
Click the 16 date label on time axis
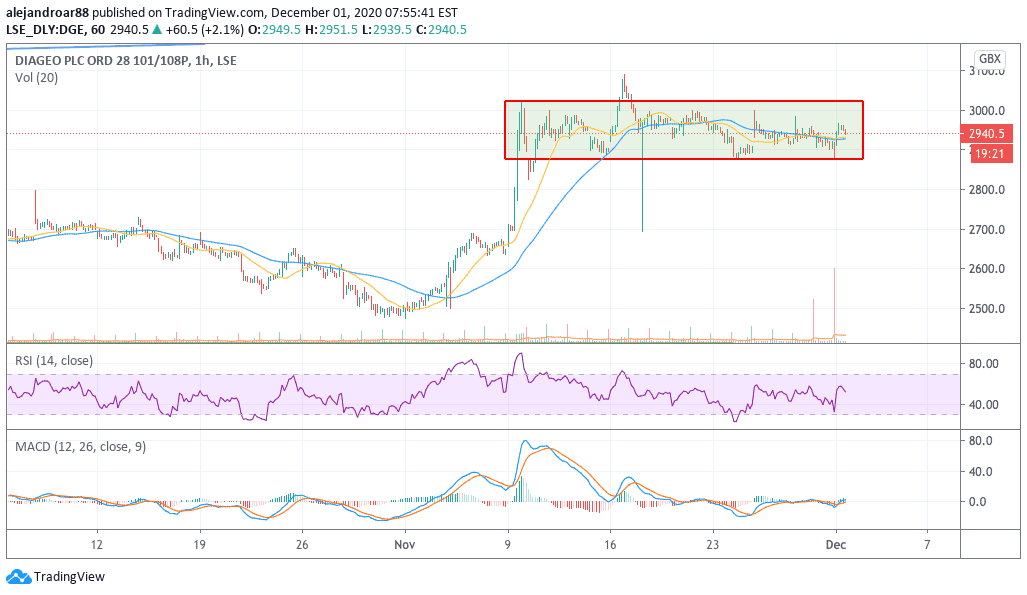point(610,545)
